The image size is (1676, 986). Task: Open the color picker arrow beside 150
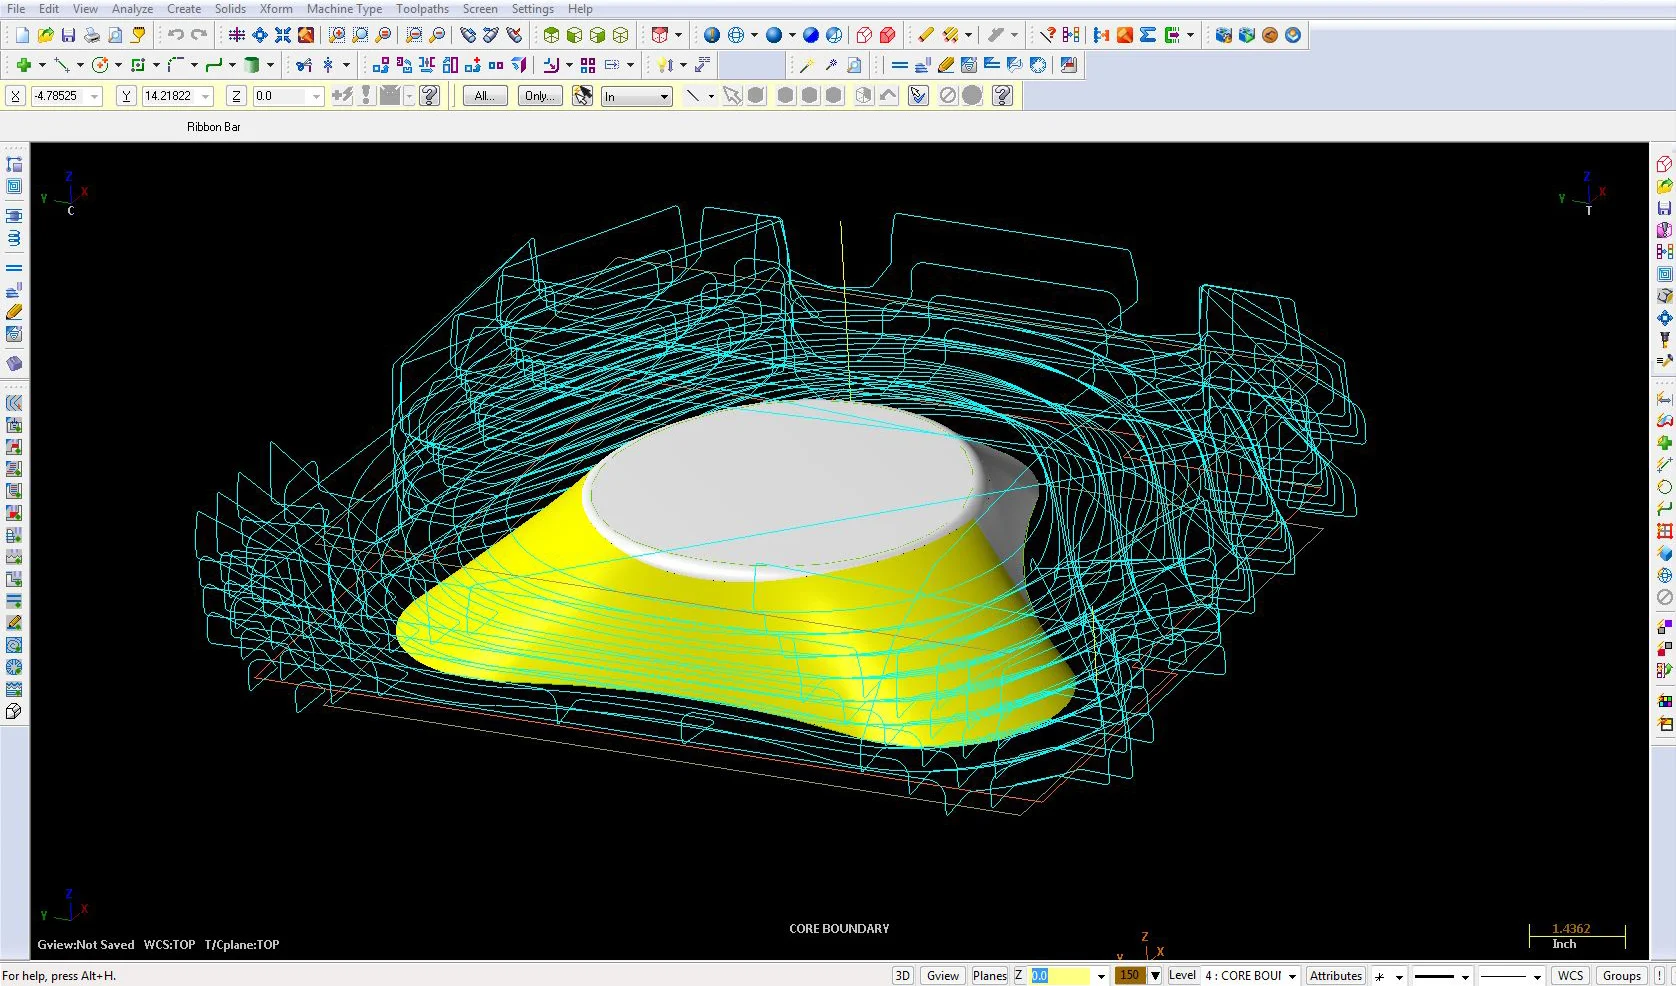coord(1155,976)
